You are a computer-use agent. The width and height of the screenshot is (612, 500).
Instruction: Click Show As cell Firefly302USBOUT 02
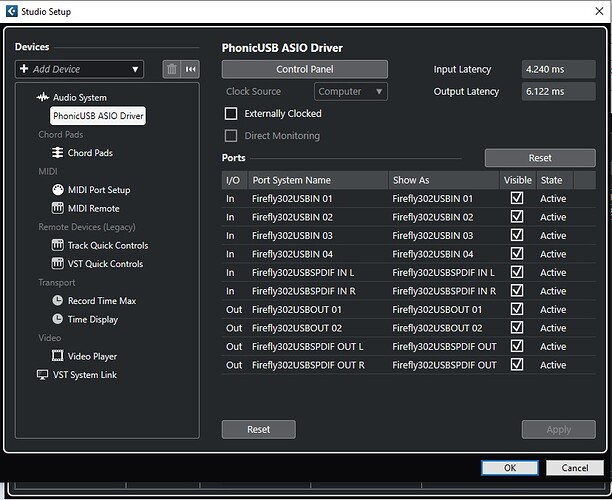click(x=437, y=328)
